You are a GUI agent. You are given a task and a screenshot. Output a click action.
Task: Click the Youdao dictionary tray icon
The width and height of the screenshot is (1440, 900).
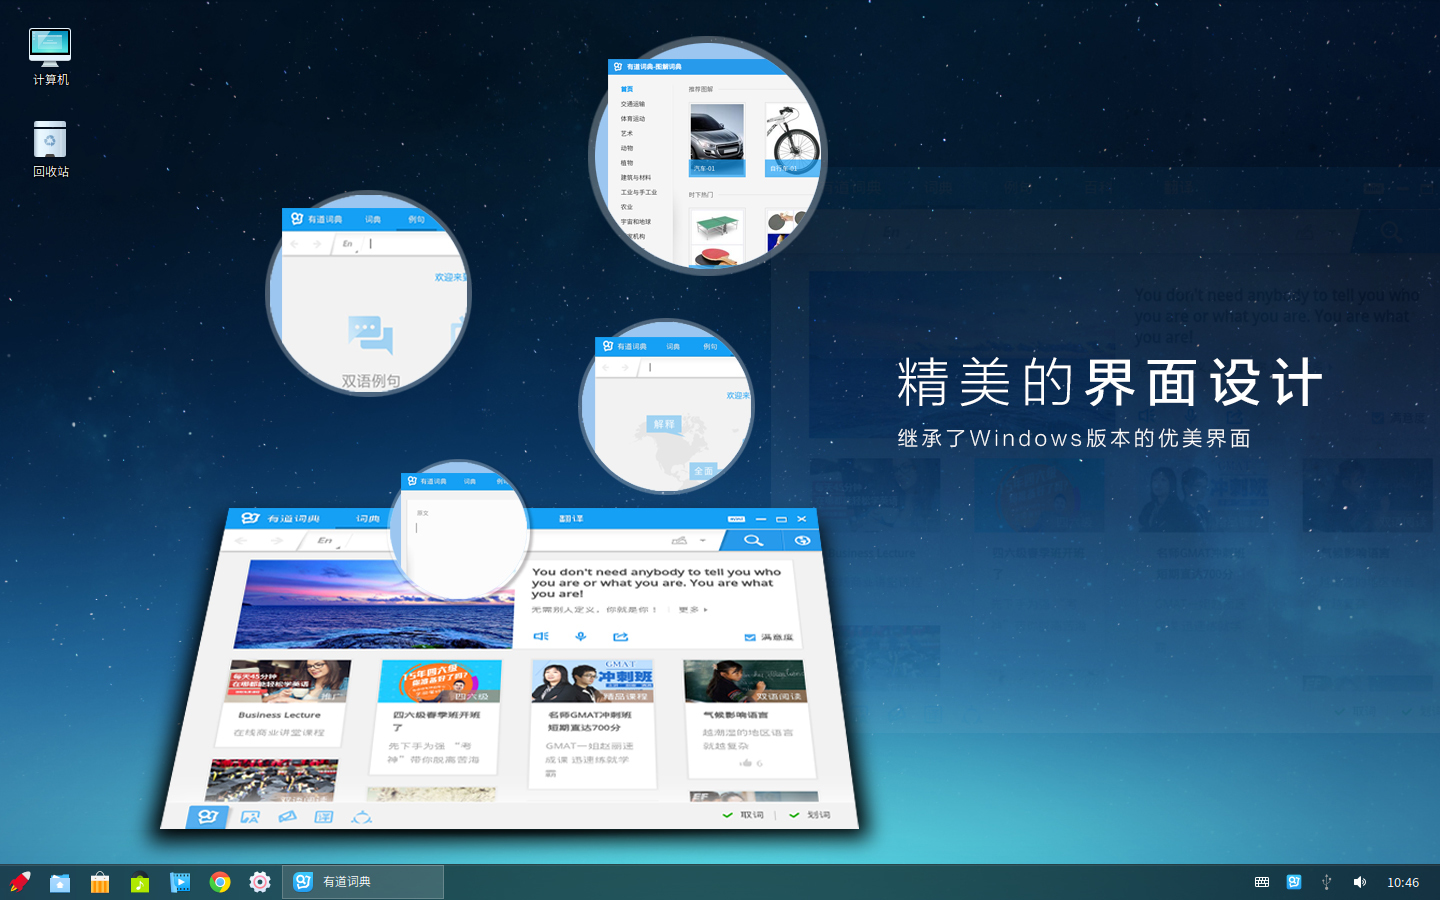point(1294,882)
